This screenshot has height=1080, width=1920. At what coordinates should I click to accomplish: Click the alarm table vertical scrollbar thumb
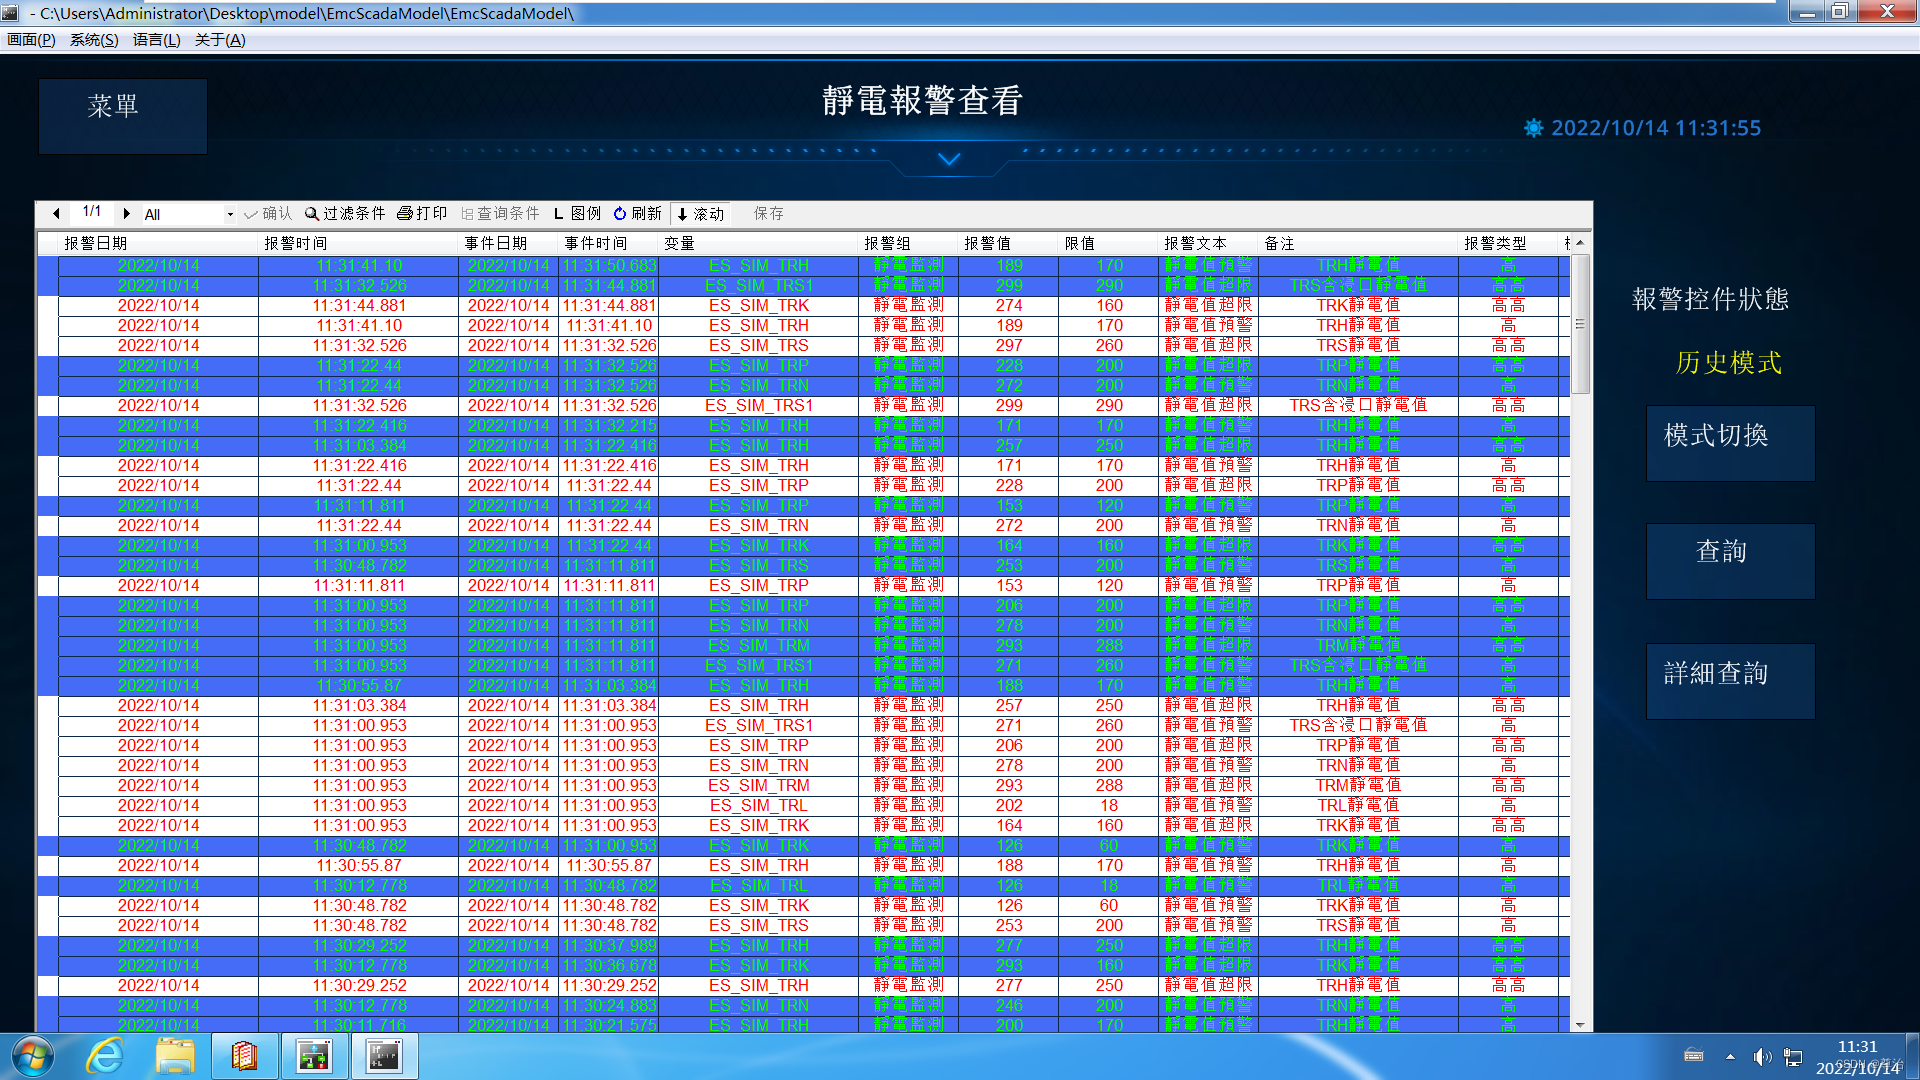click(x=1580, y=323)
